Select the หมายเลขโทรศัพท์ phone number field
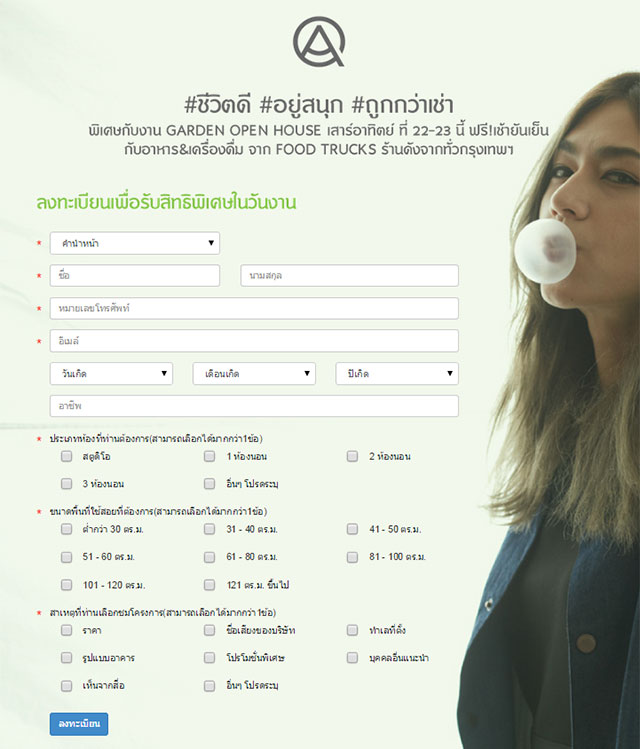The width and height of the screenshot is (640, 749). click(254, 308)
